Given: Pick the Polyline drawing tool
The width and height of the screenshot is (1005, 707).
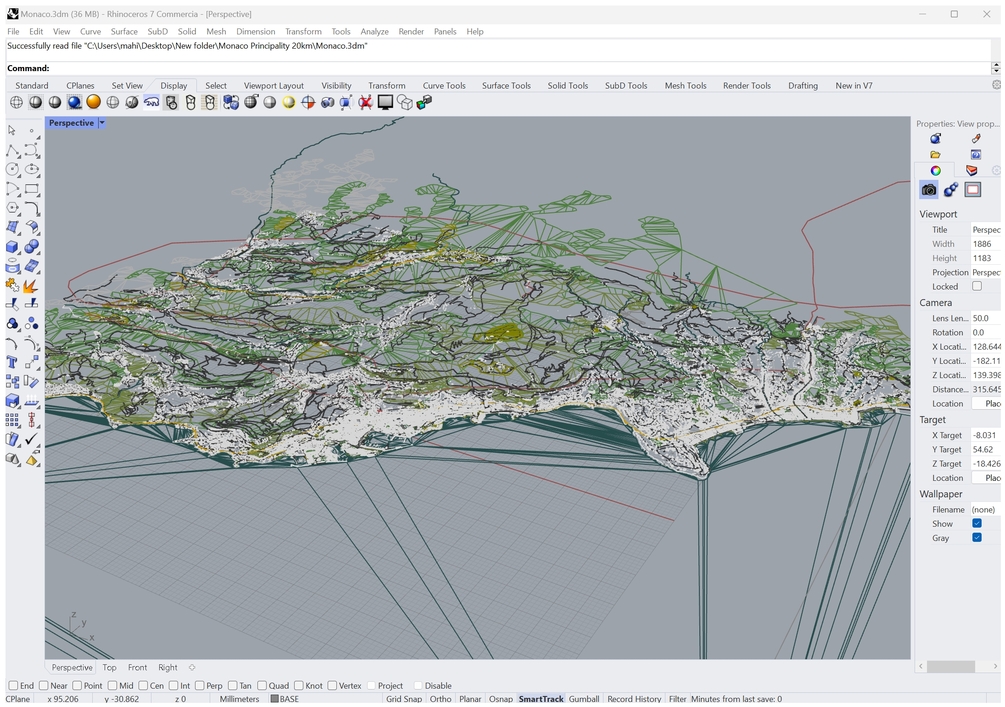Looking at the screenshot, I should click(x=13, y=151).
